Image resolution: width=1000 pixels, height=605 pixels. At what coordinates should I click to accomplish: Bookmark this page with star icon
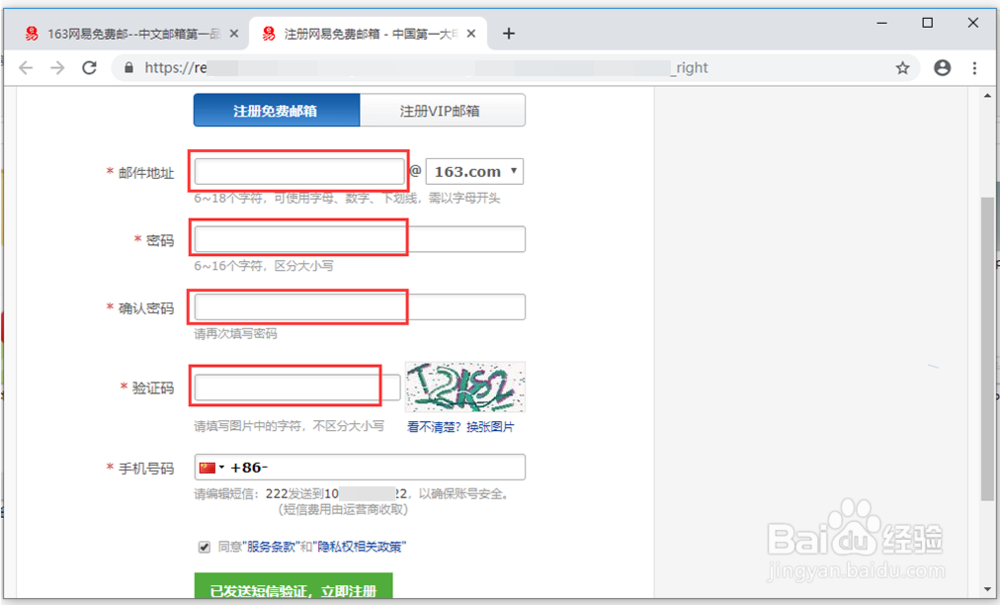click(902, 68)
